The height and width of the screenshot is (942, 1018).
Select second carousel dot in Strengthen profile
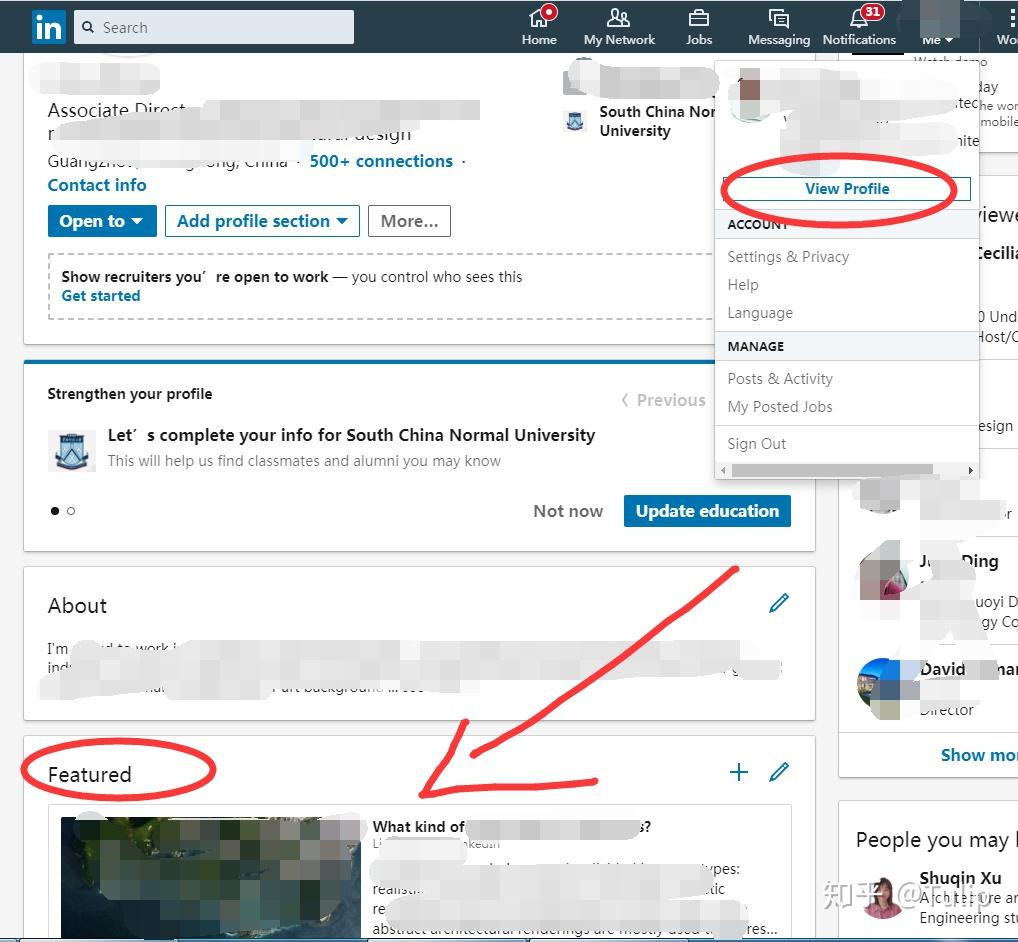click(71, 511)
